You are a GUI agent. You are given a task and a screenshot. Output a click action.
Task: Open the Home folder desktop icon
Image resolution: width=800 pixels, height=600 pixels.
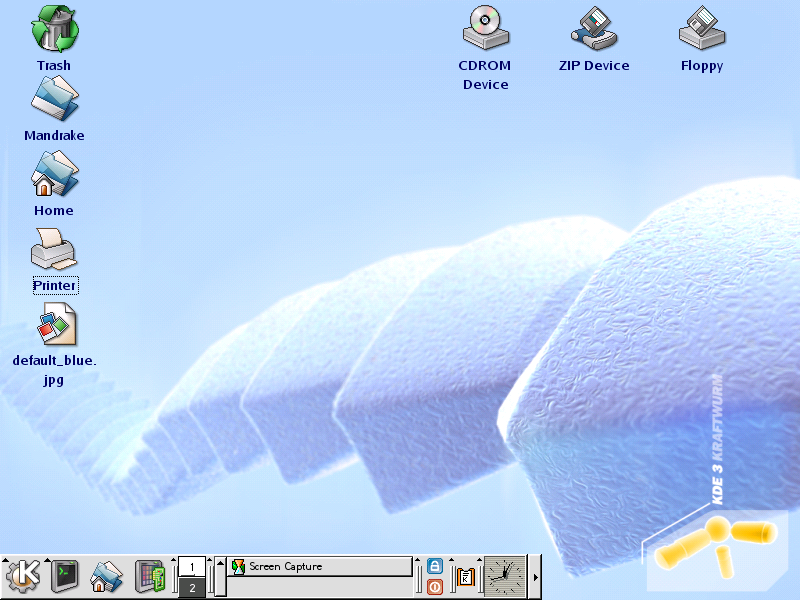(x=54, y=173)
